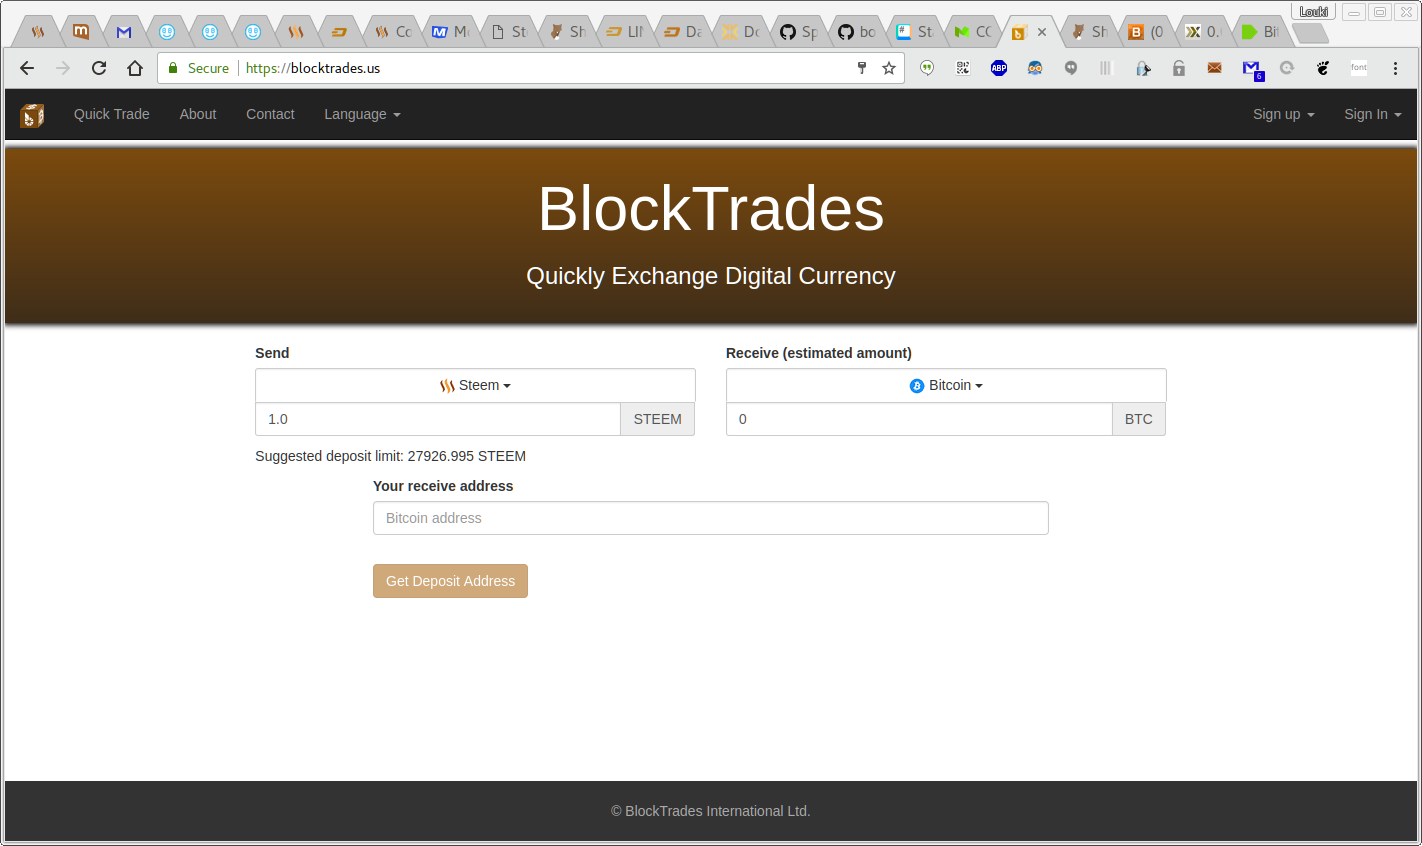Open the gray open-padlock extension icon
The height and width of the screenshot is (846, 1422).
tap(1179, 68)
